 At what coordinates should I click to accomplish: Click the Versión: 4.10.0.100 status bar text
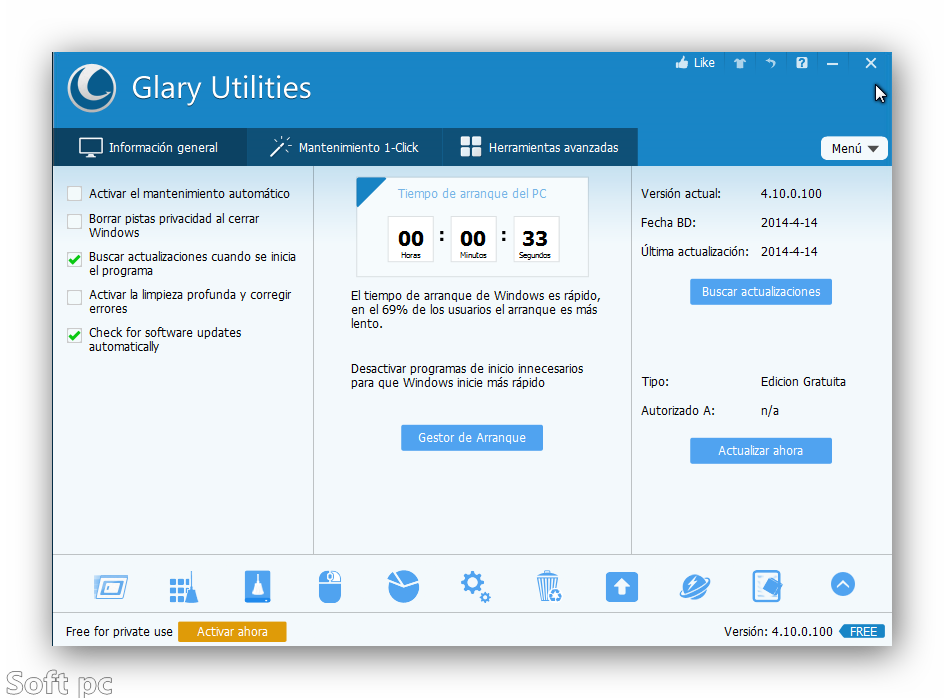coord(778,631)
